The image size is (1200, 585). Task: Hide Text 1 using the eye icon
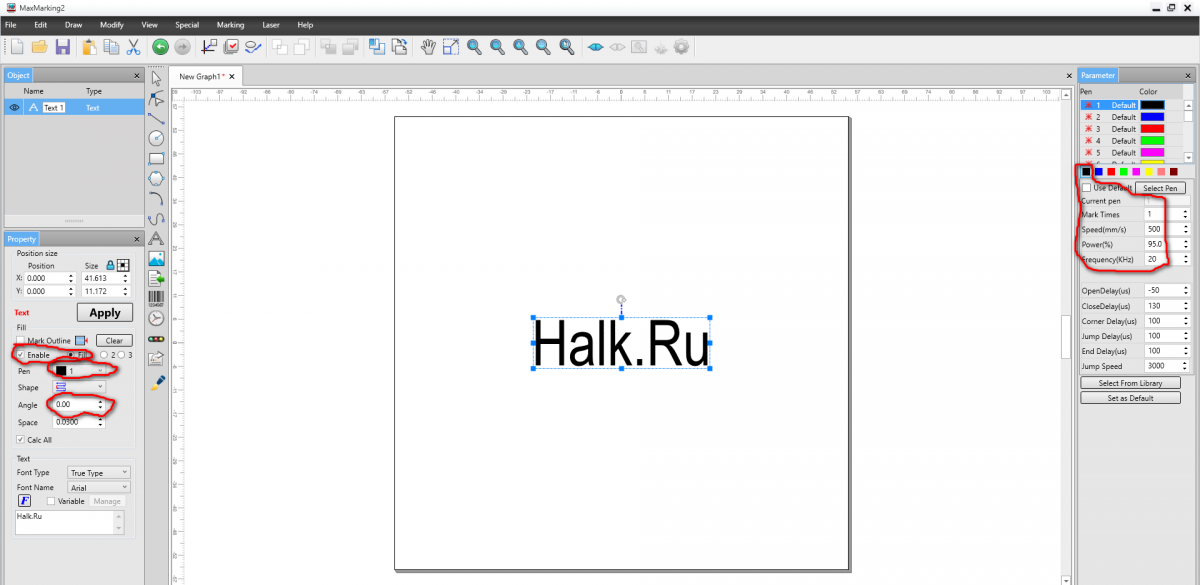click(x=15, y=107)
